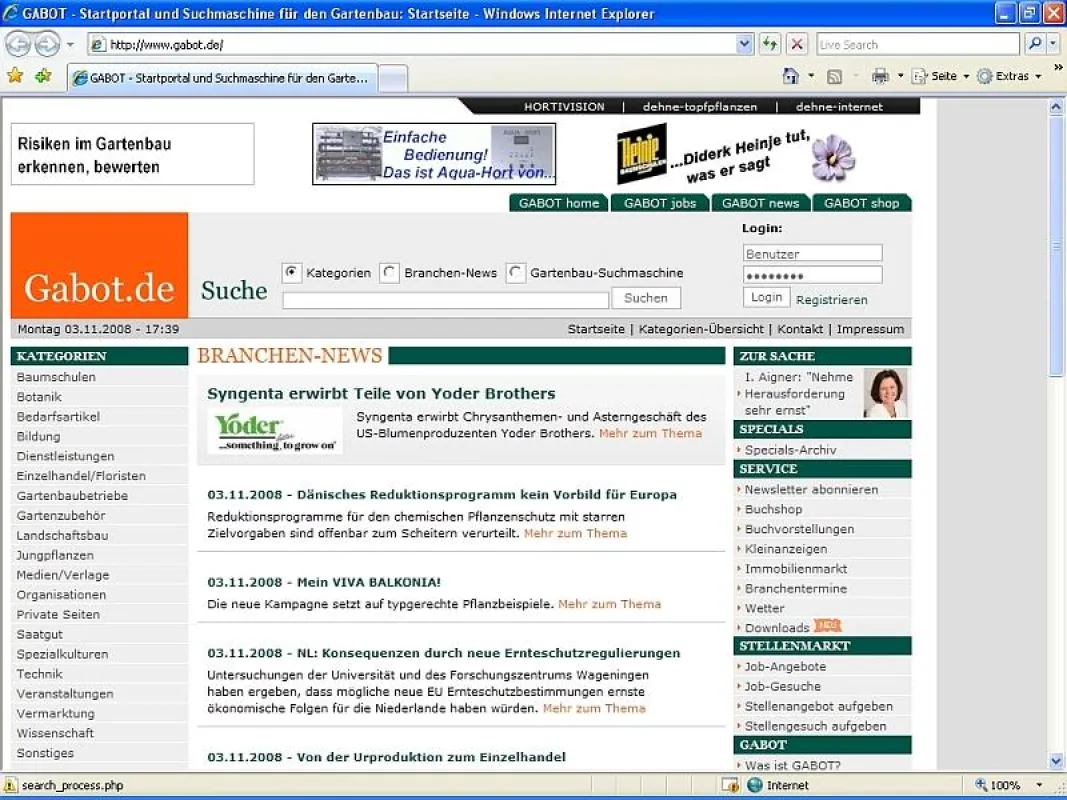Open the Registrieren link

pos(832,300)
